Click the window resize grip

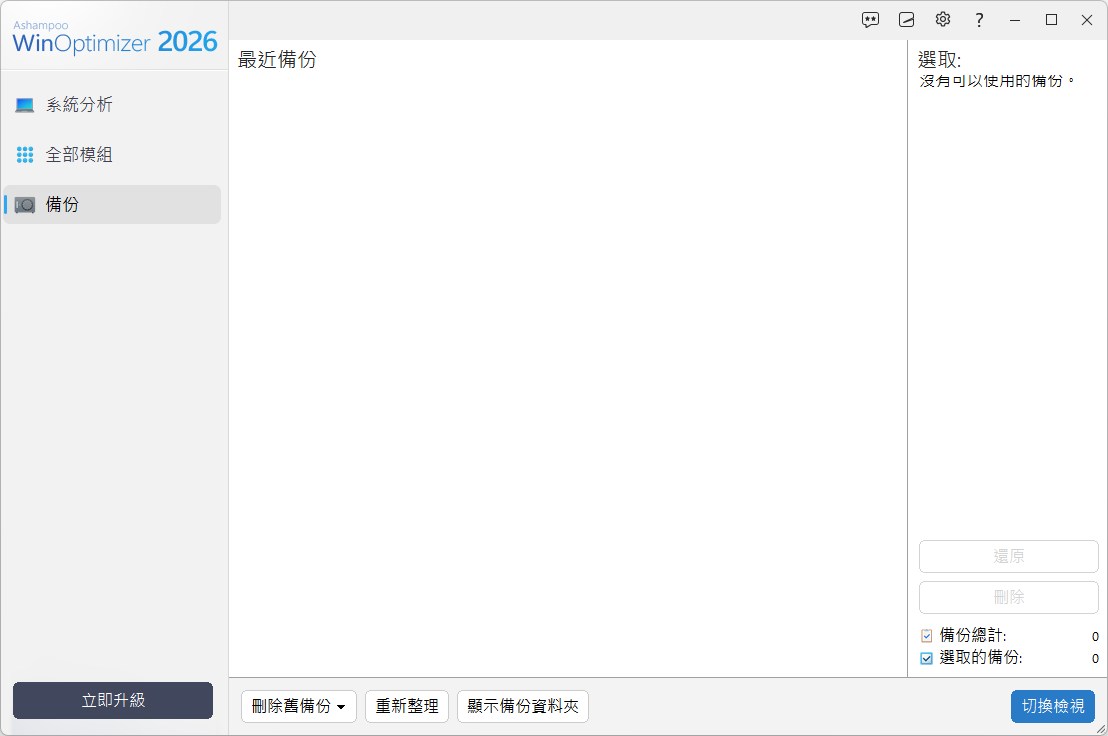coord(1101,729)
